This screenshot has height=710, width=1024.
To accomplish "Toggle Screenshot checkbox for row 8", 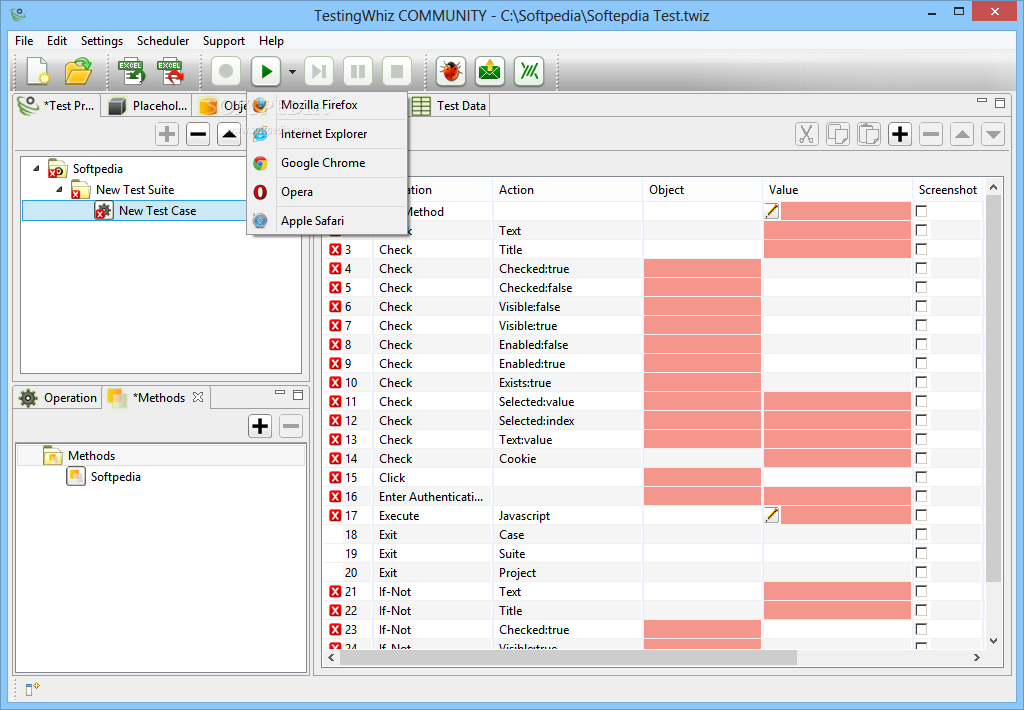I will [921, 344].
